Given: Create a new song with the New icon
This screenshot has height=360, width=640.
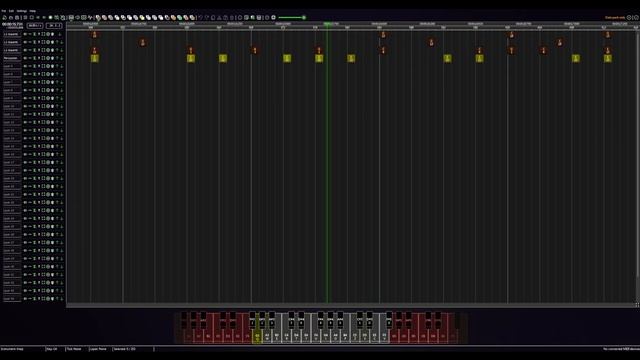Looking at the screenshot, I should pyautogui.click(x=4, y=18).
